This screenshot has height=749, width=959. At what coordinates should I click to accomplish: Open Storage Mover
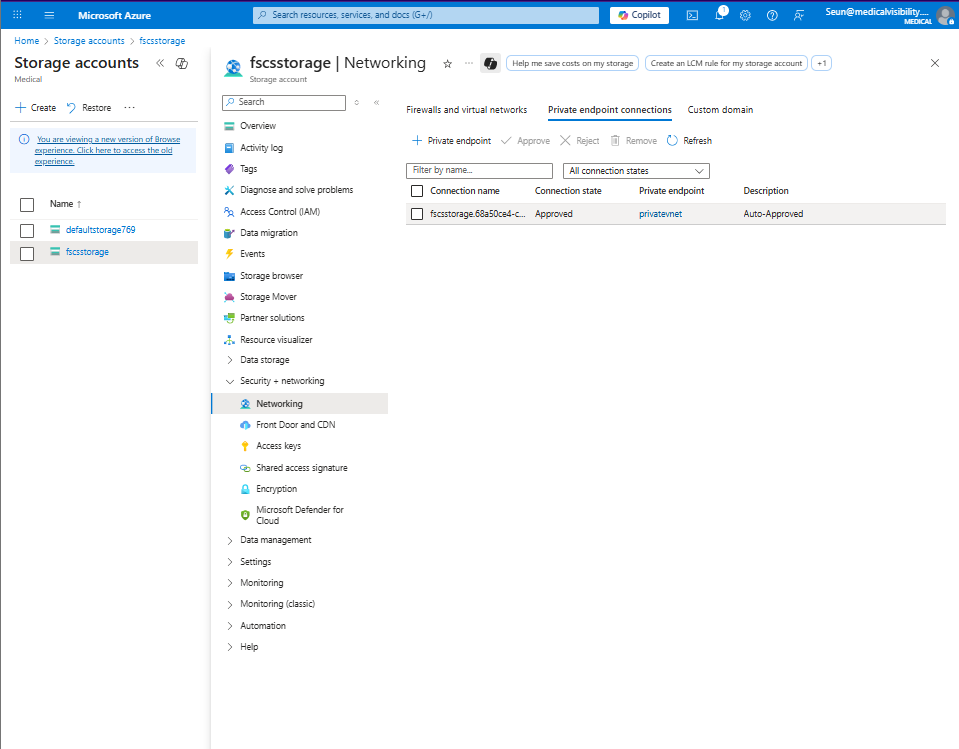[268, 297]
